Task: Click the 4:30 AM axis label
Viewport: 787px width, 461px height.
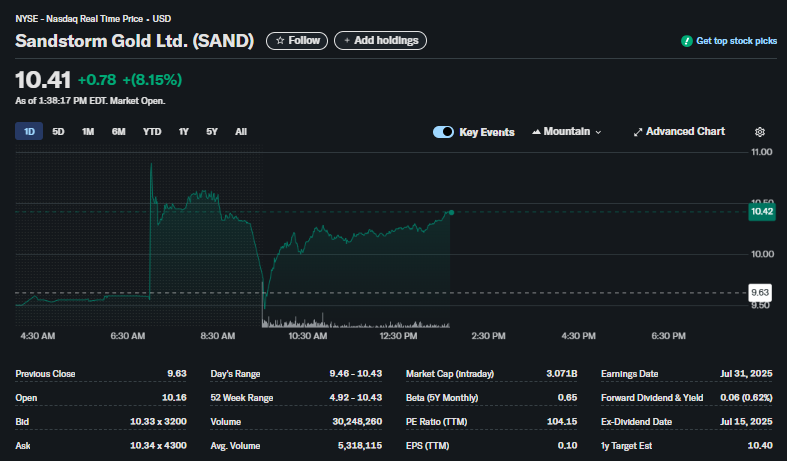Action: point(38,336)
